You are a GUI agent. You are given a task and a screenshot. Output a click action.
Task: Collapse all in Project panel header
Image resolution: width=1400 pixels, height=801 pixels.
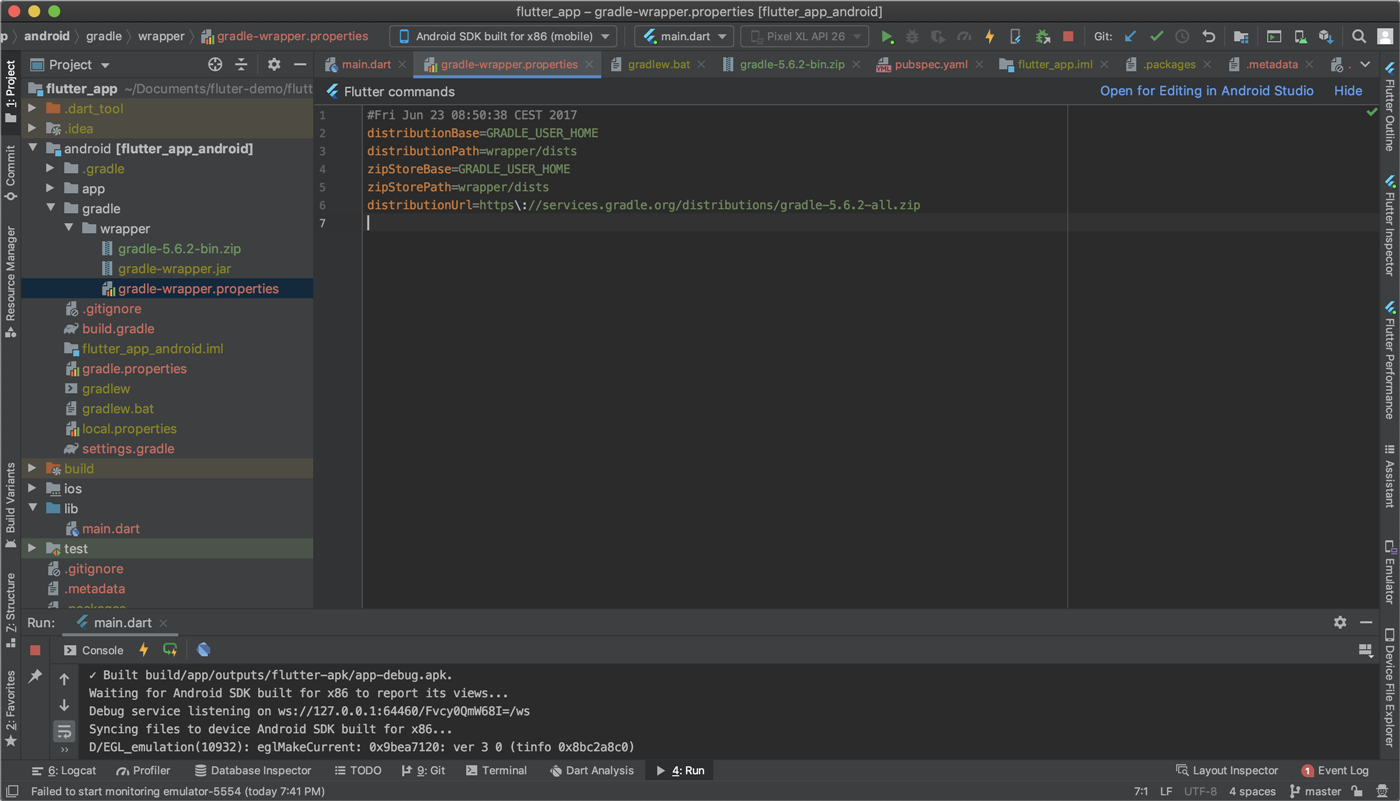coord(241,65)
